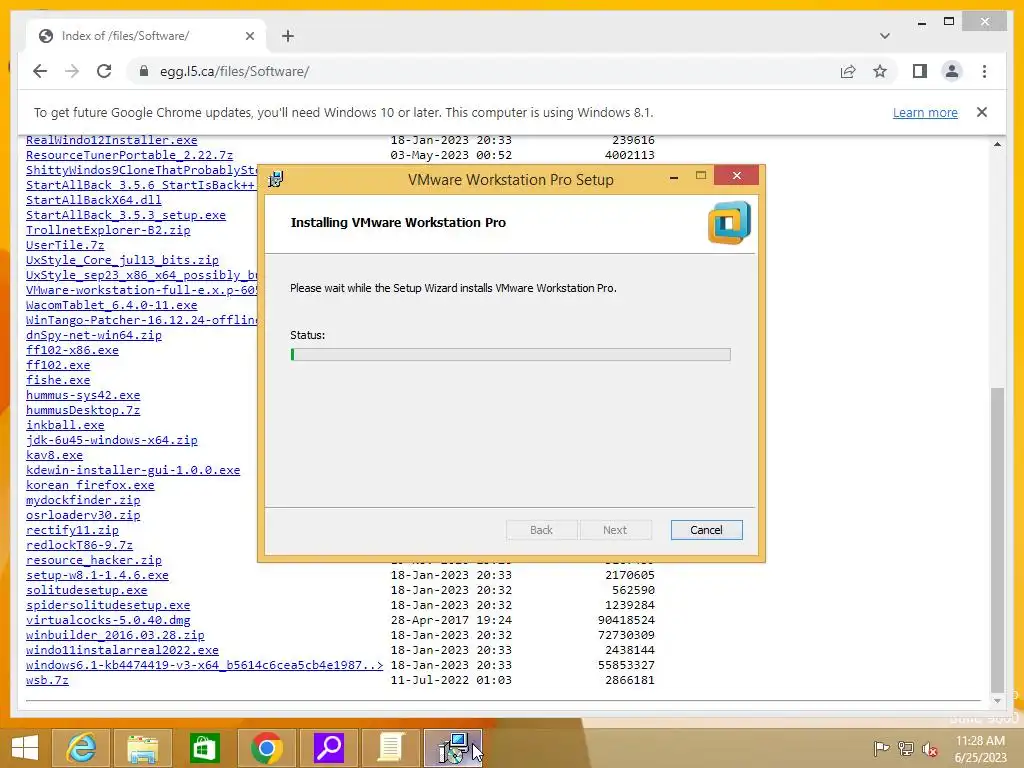Click the installer setup taskbar icon

[x=453, y=748]
